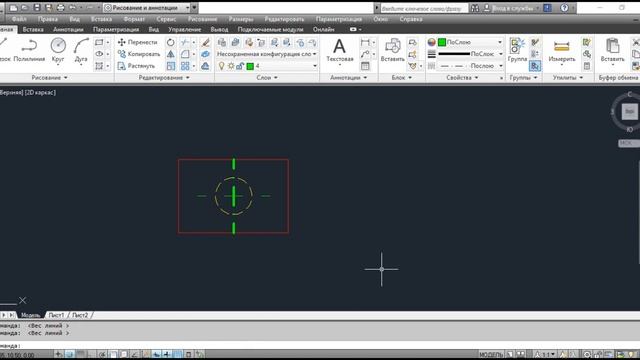
Task: Select the Polyline (Полилиния) tool
Action: tap(29, 51)
